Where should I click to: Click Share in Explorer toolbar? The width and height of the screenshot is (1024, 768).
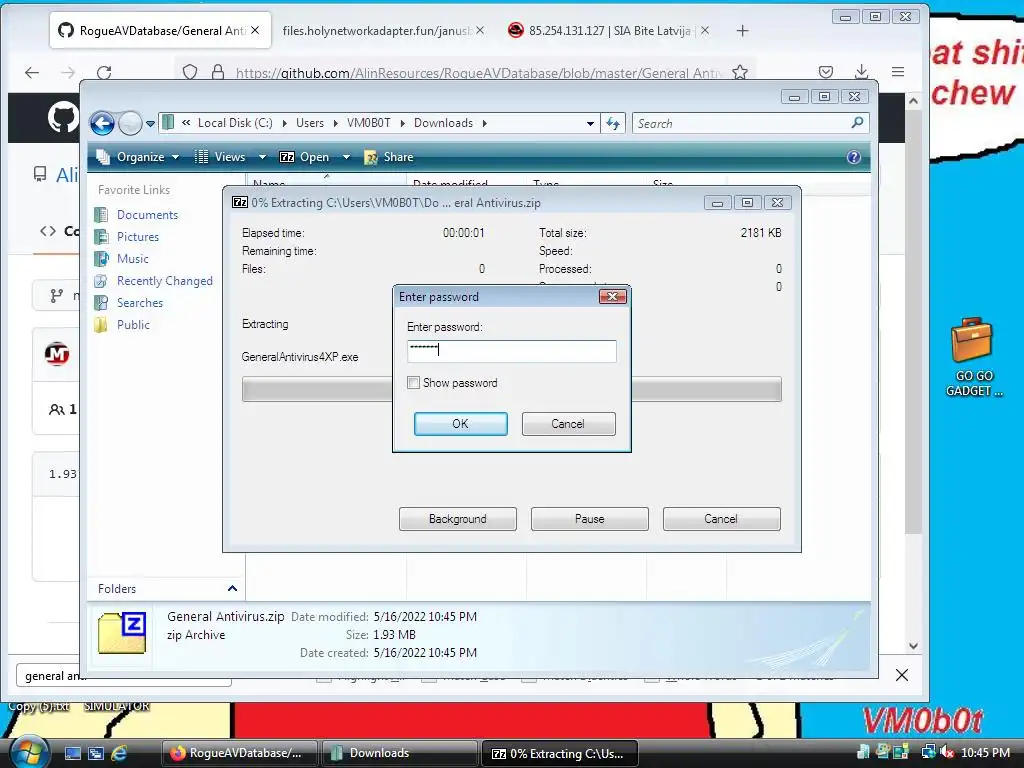pos(389,157)
